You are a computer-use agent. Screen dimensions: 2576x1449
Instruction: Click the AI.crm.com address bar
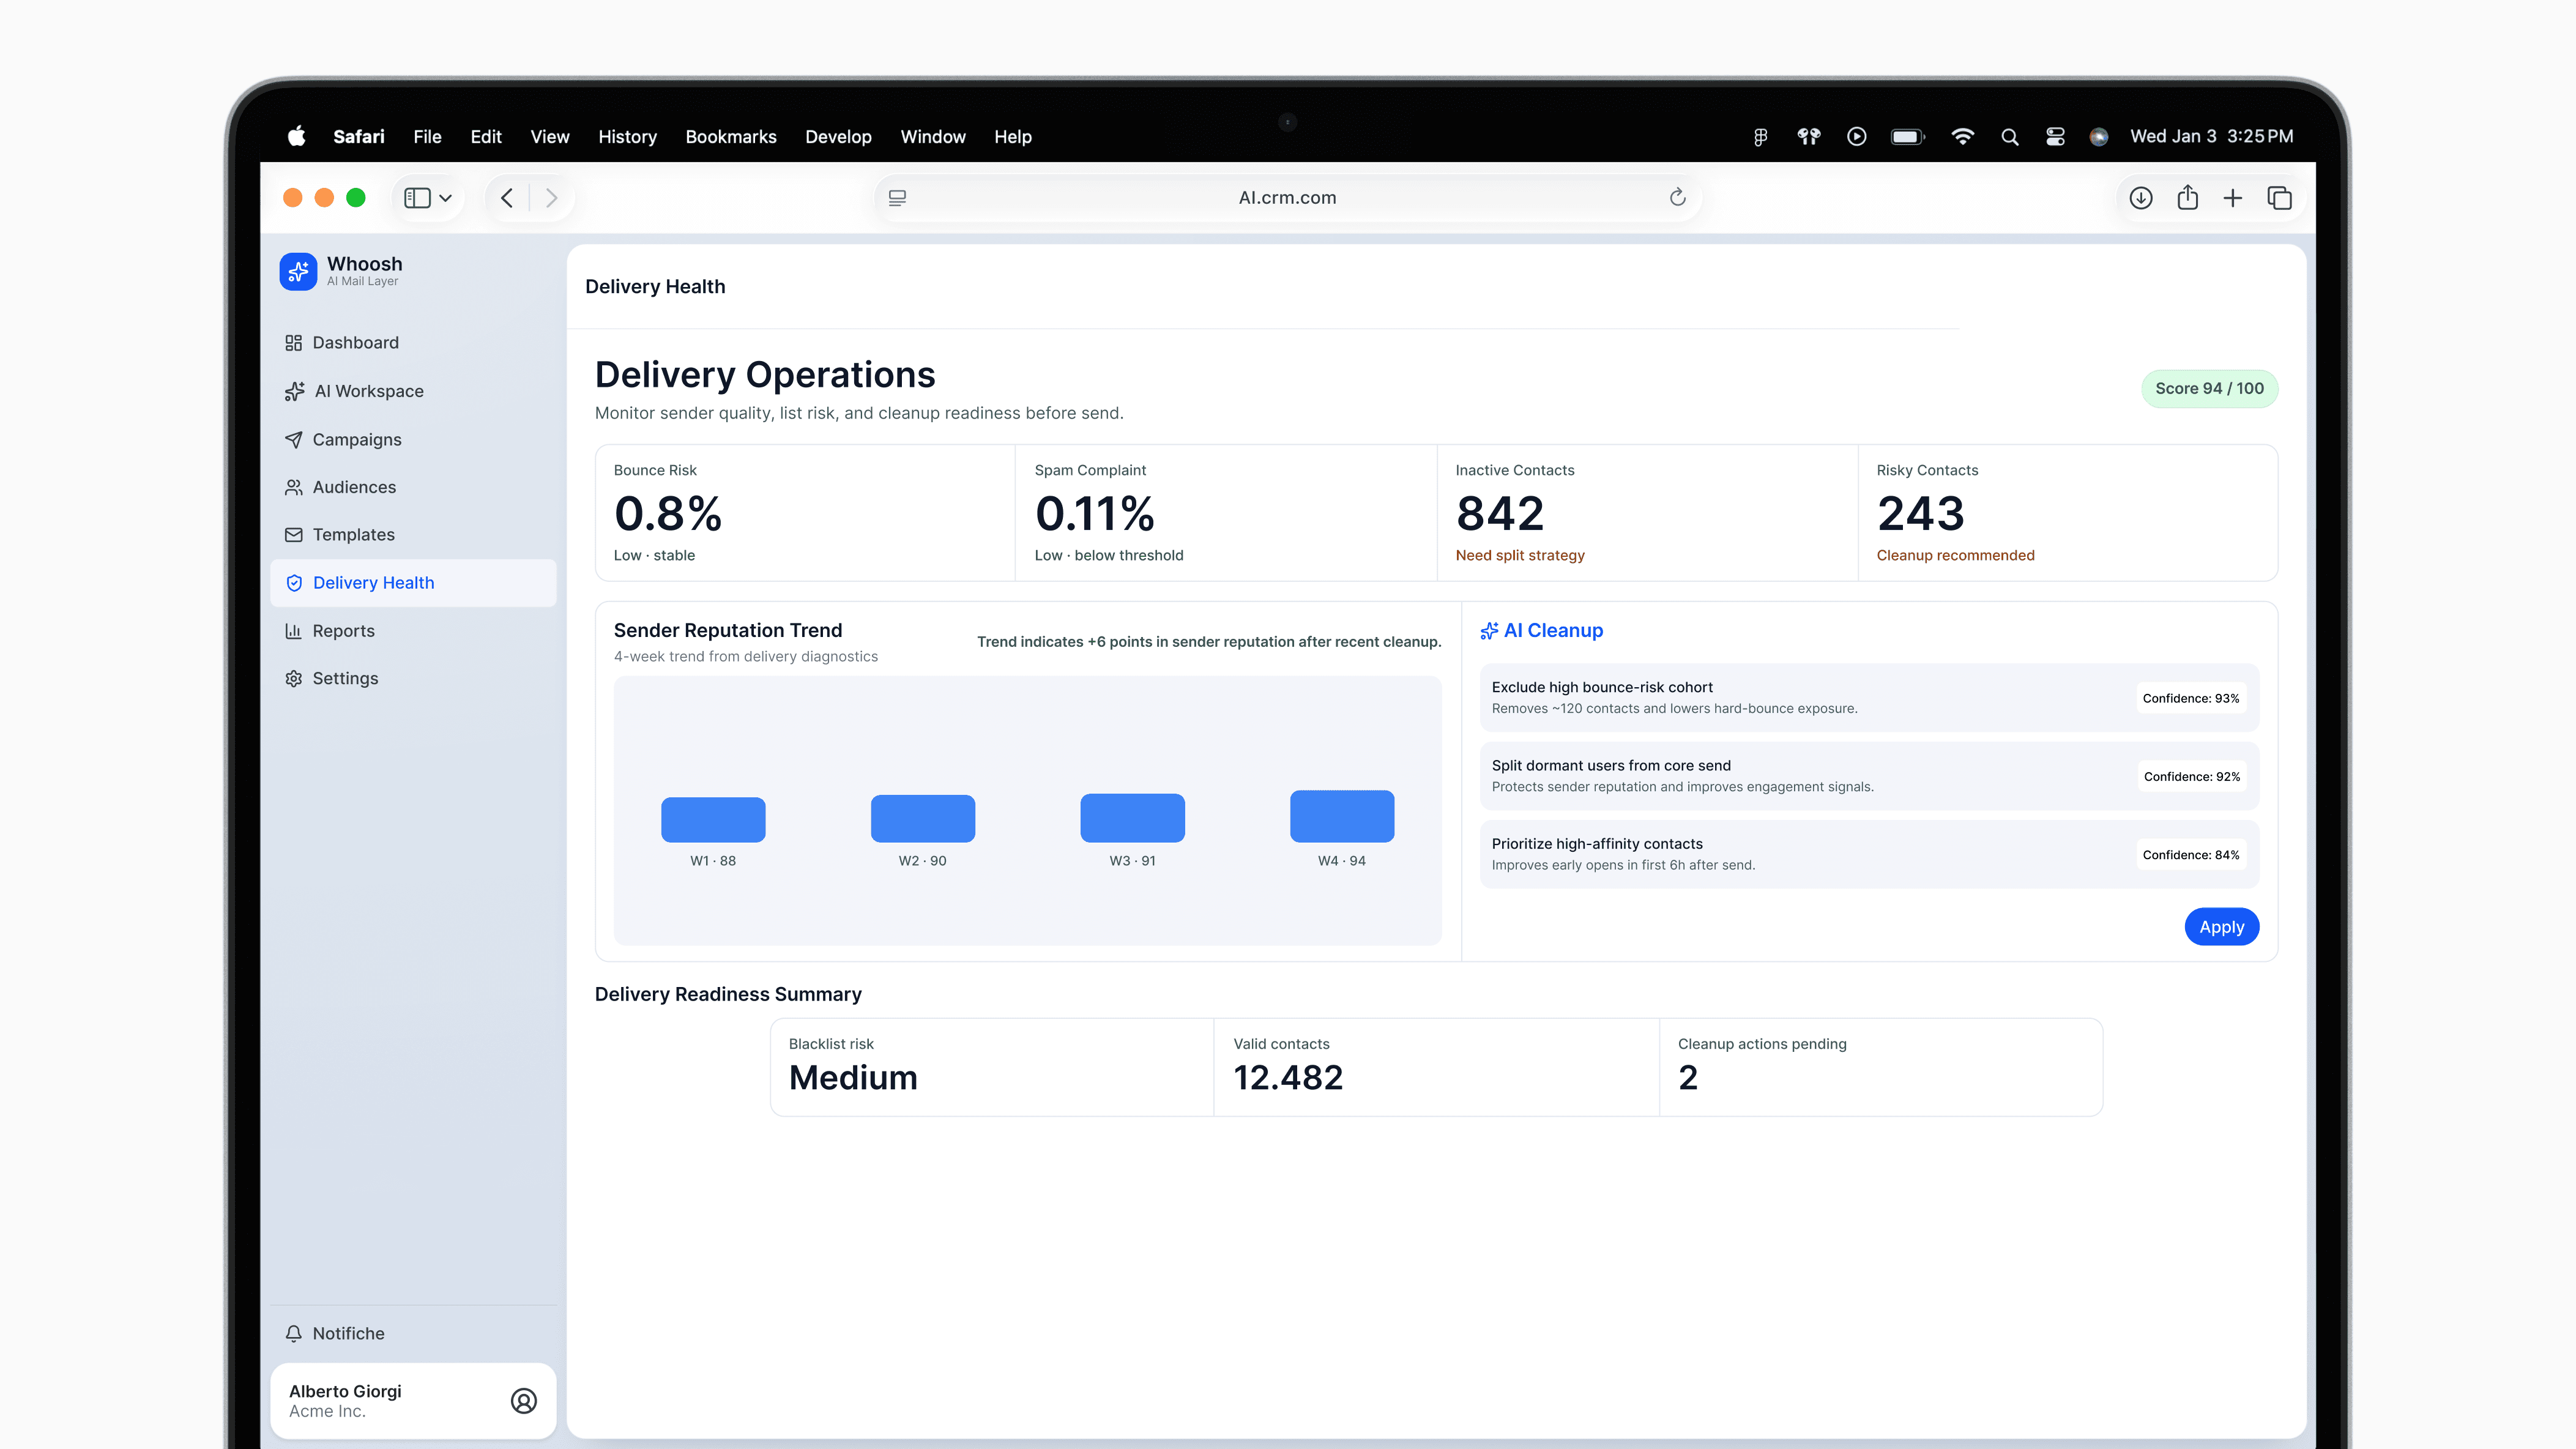(x=1288, y=198)
